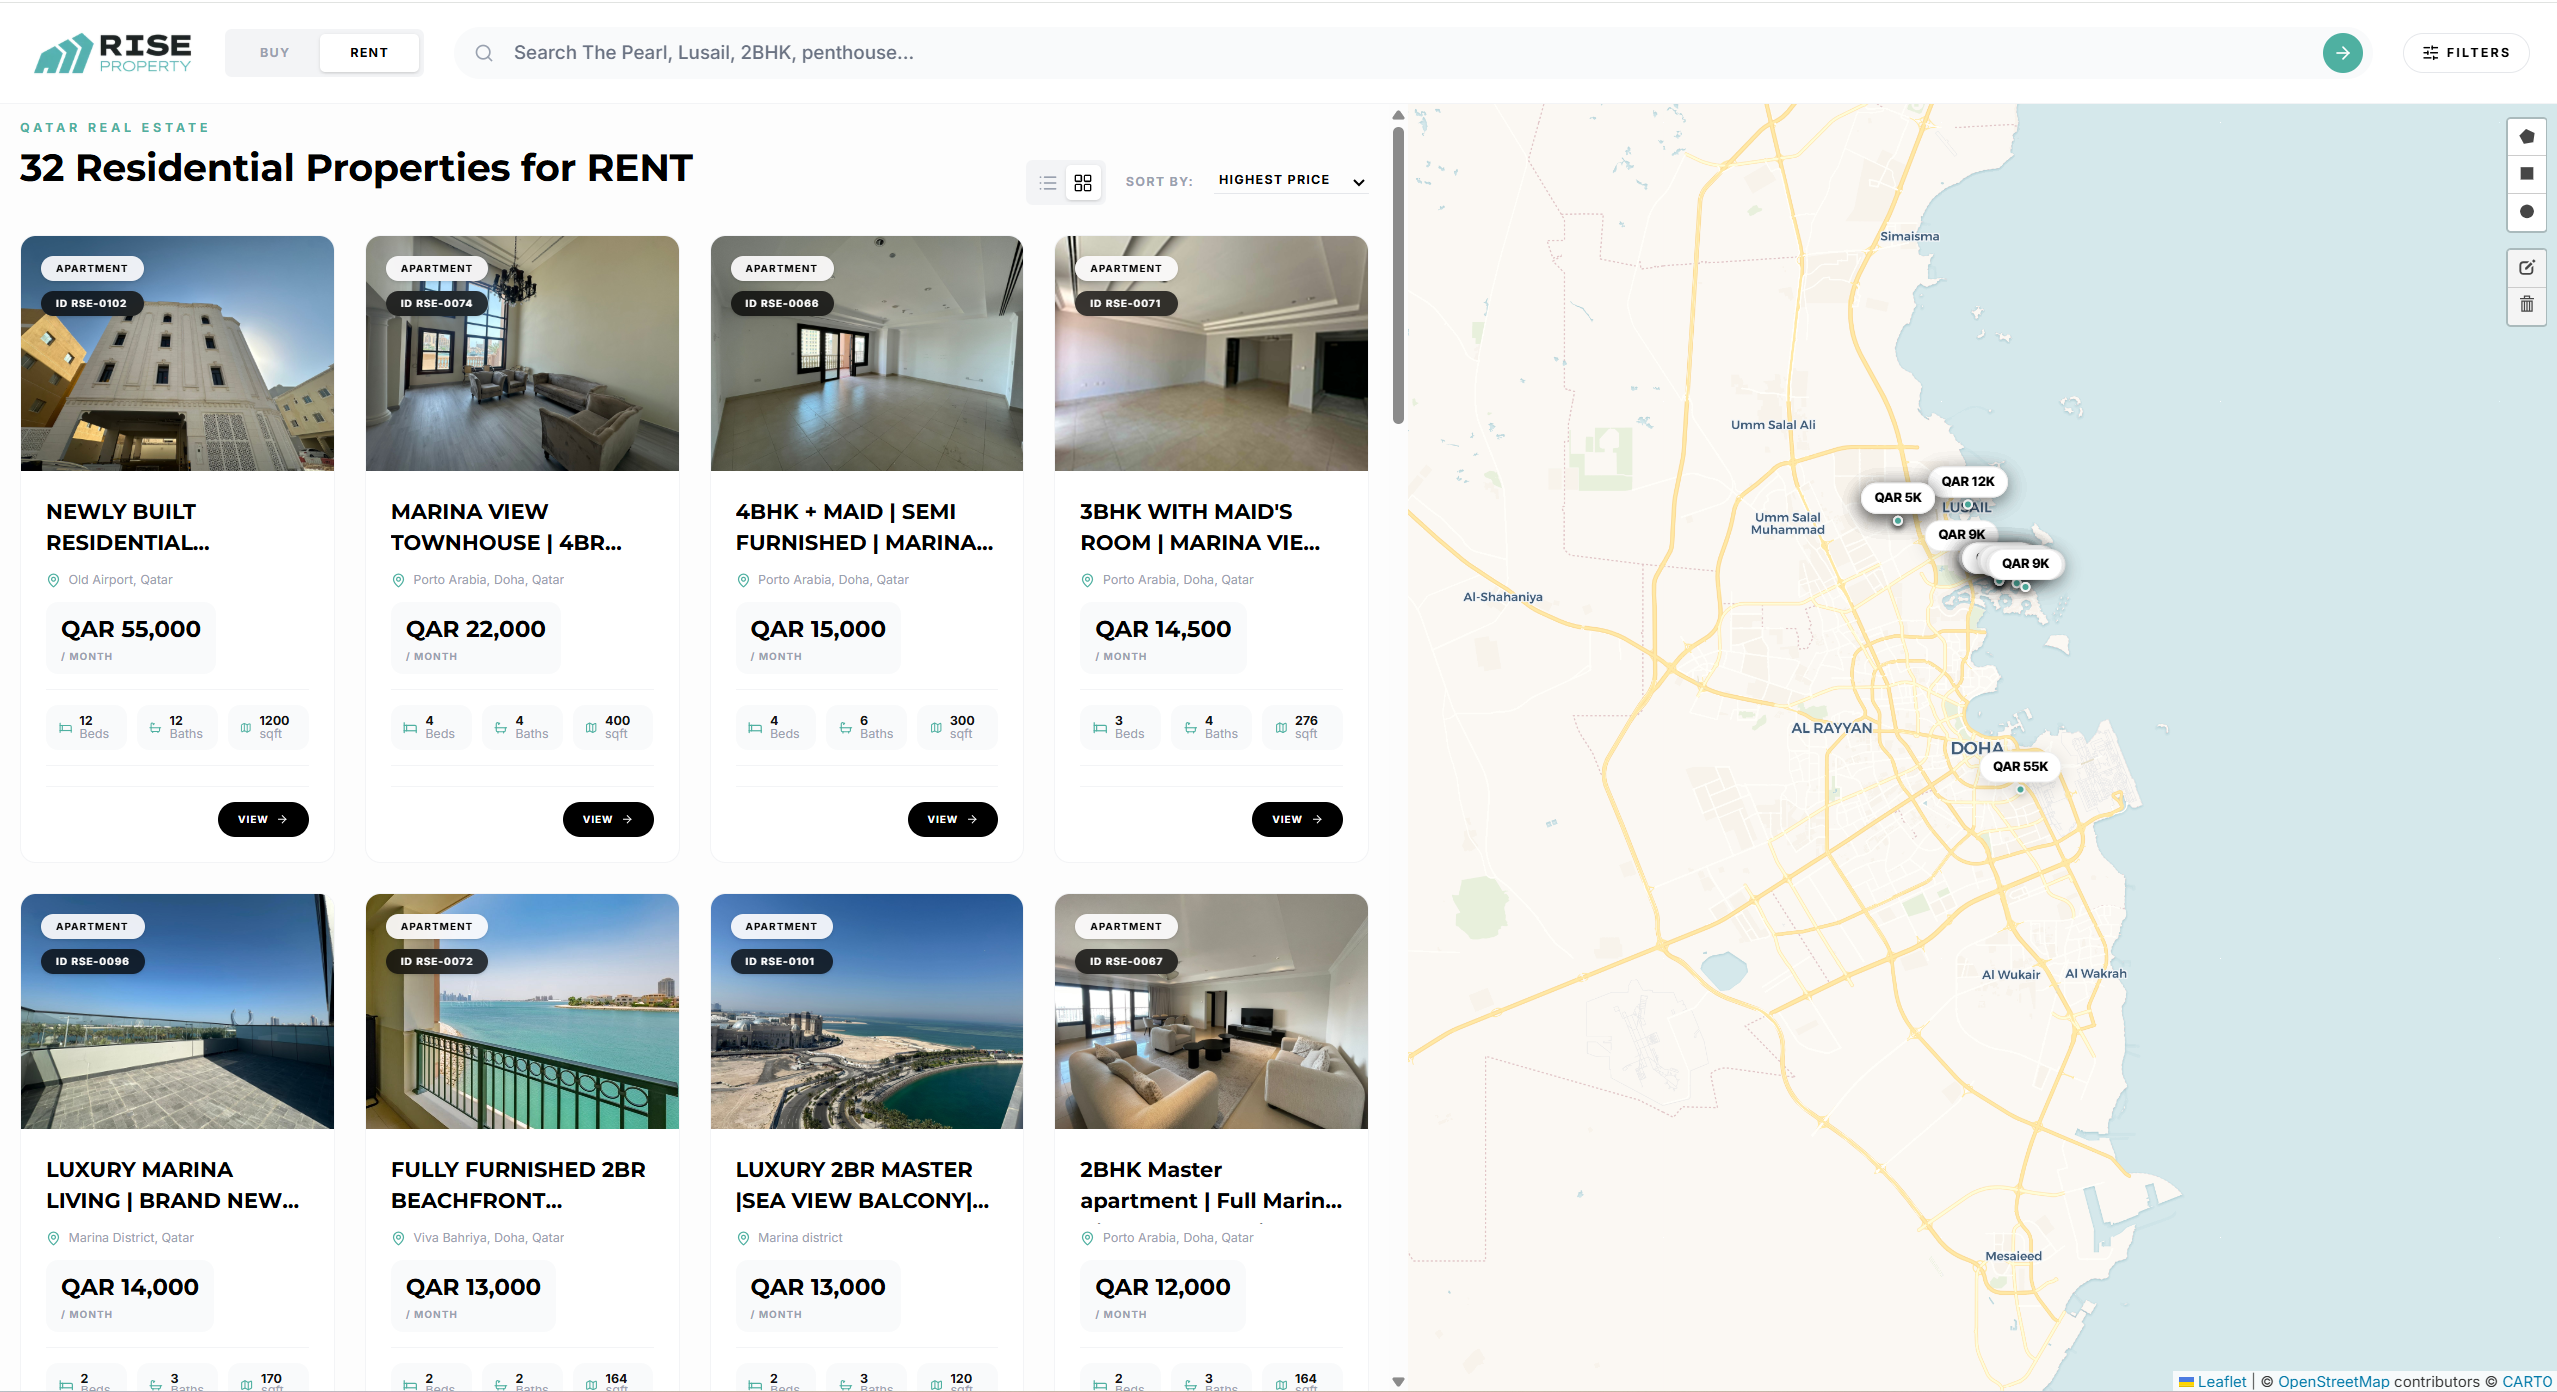Screen dimensions: 2557x1392
Task: Open RSE-0067 furnished lounge photo
Action: (x=1211, y=1011)
